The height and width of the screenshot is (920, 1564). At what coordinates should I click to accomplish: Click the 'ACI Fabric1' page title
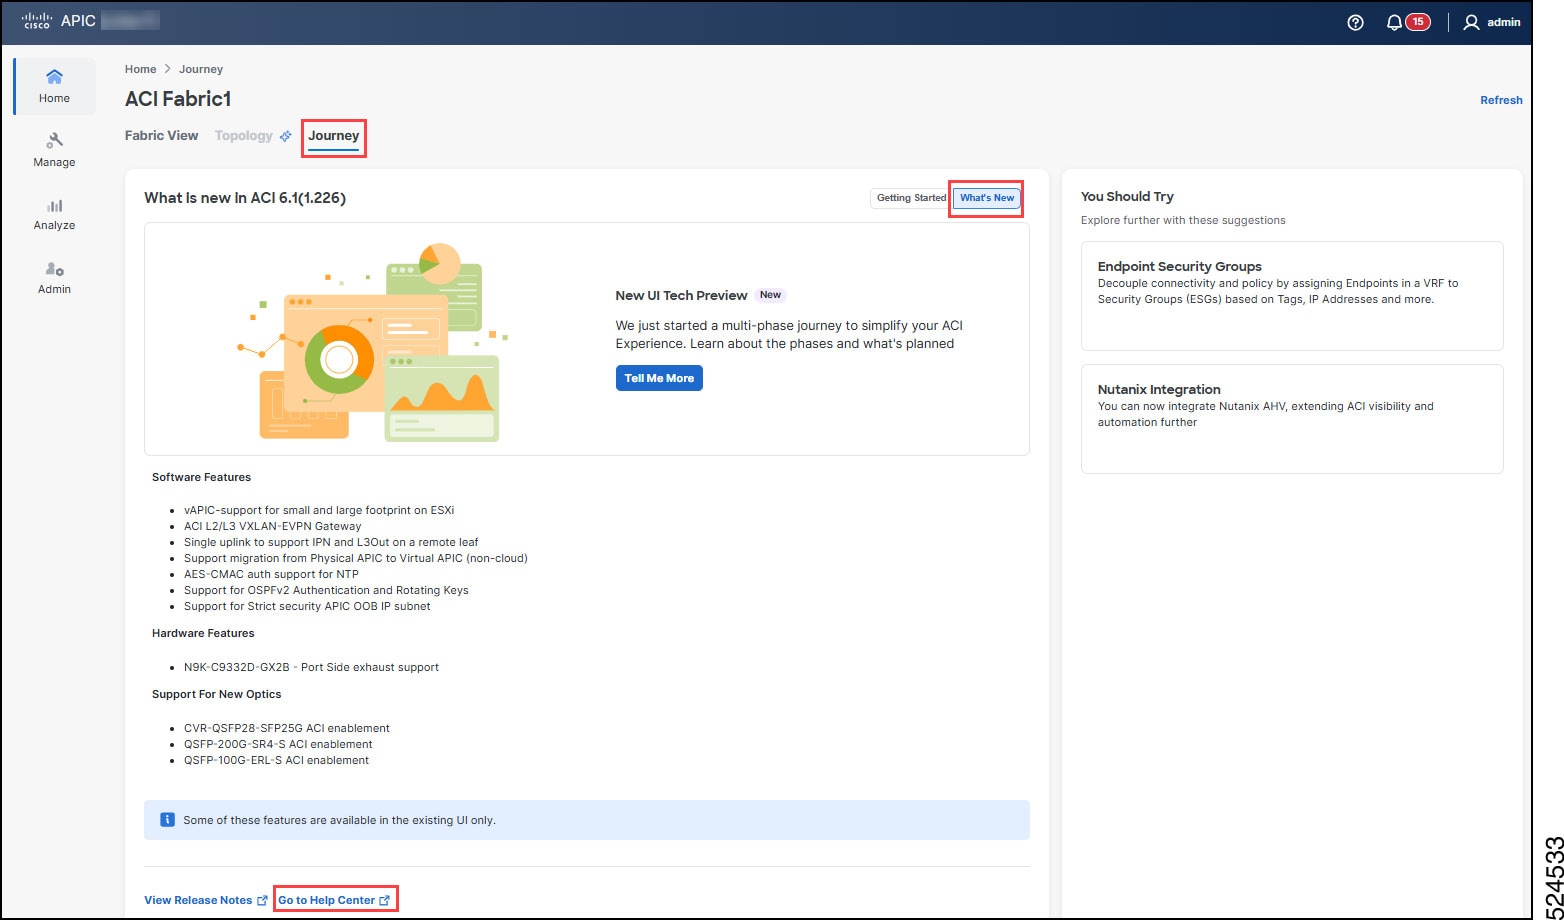pyautogui.click(x=178, y=99)
